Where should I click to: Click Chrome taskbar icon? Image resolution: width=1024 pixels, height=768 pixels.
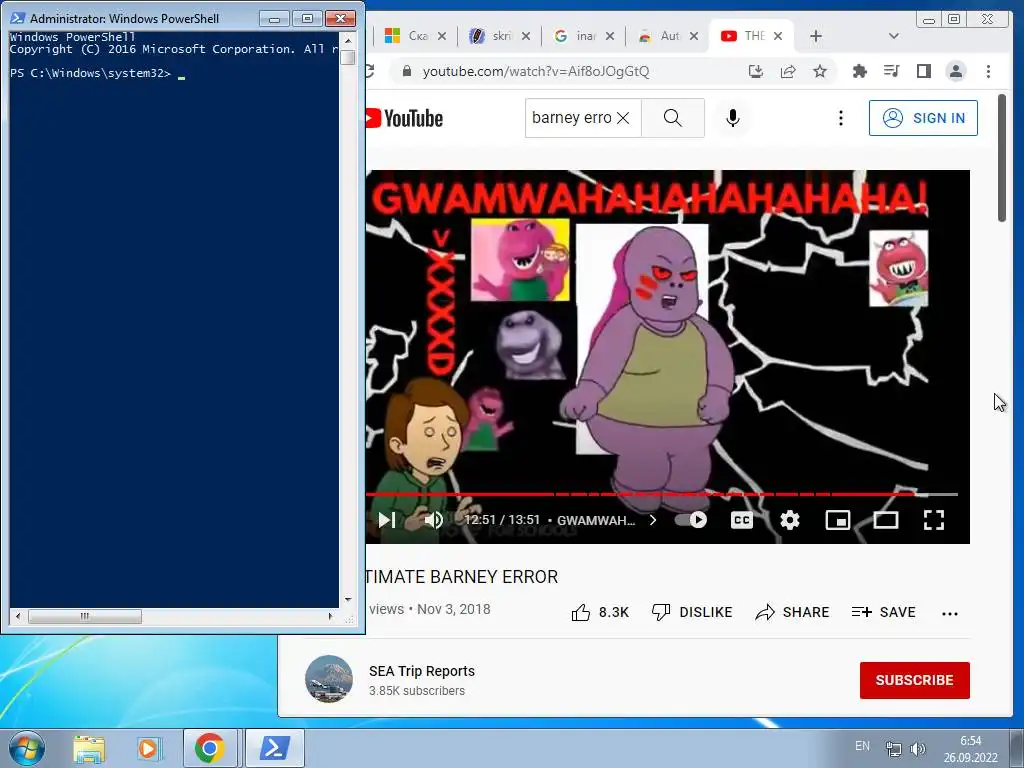[210, 748]
